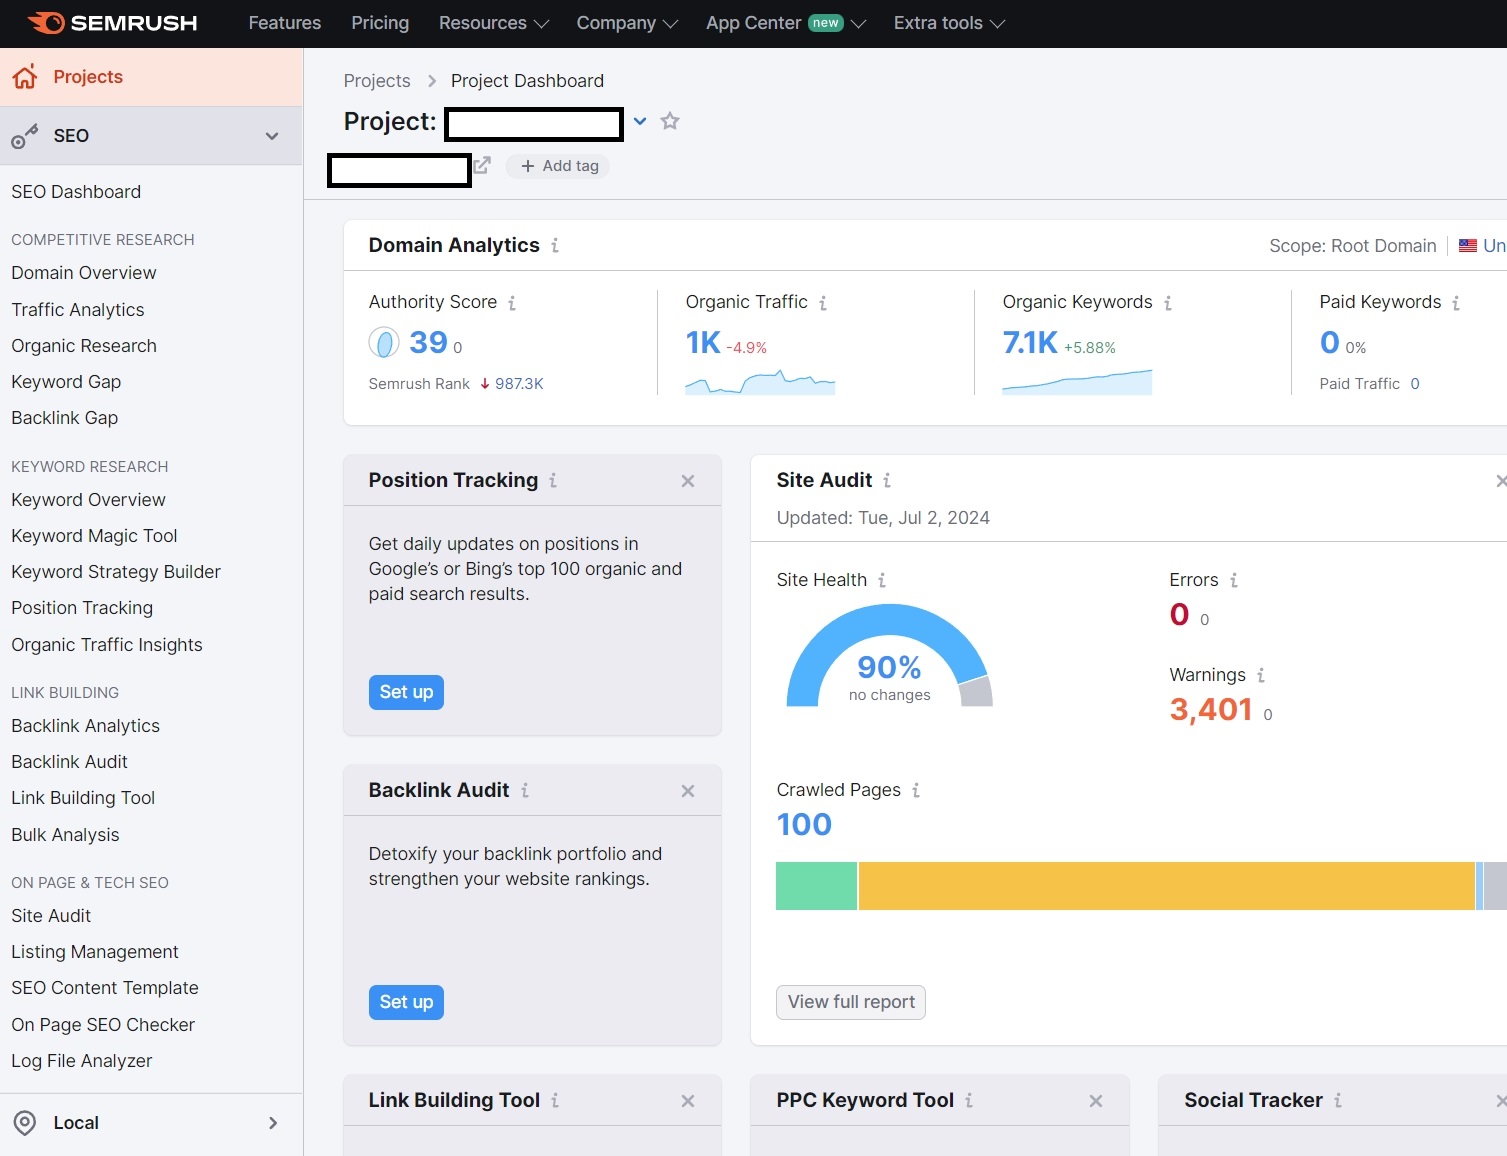The height and width of the screenshot is (1156, 1507).
Task: Click the Site Health 90% gauge
Action: [x=889, y=656]
